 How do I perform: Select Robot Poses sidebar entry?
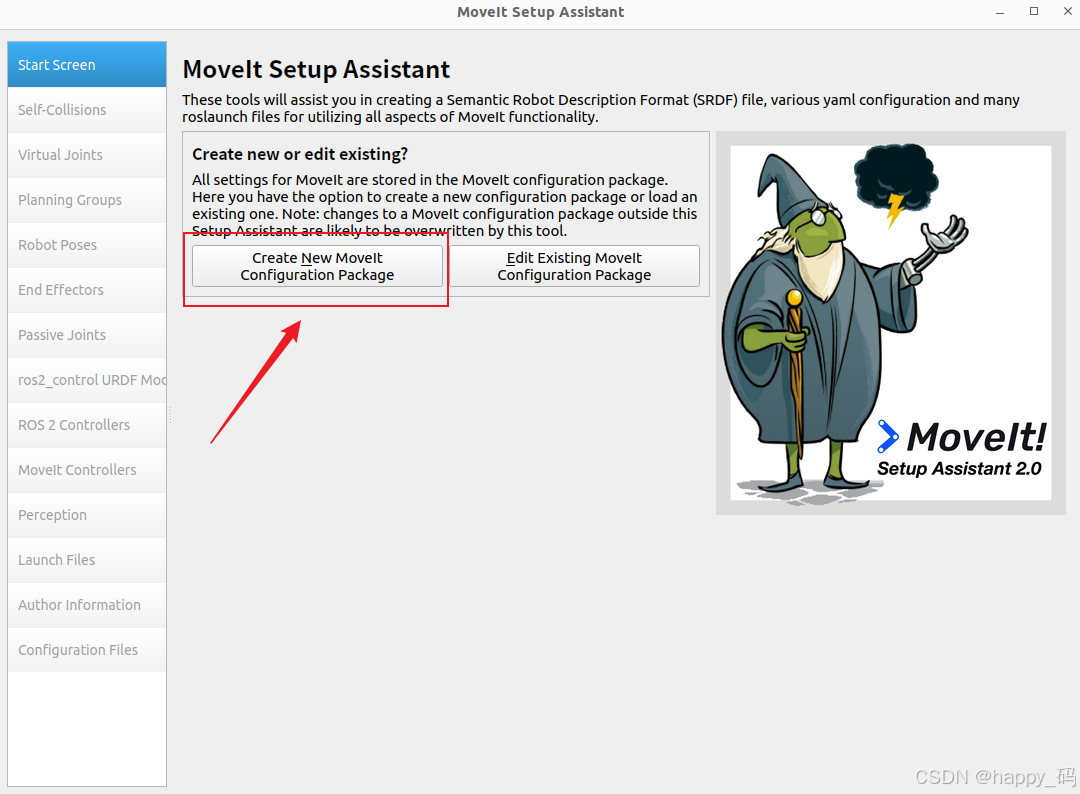click(87, 245)
